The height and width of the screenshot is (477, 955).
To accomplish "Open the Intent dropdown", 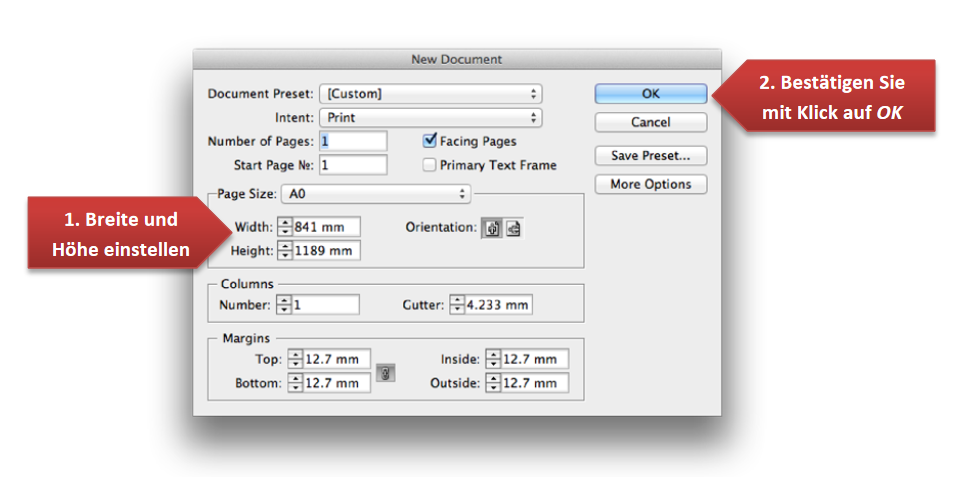I will coord(430,118).
